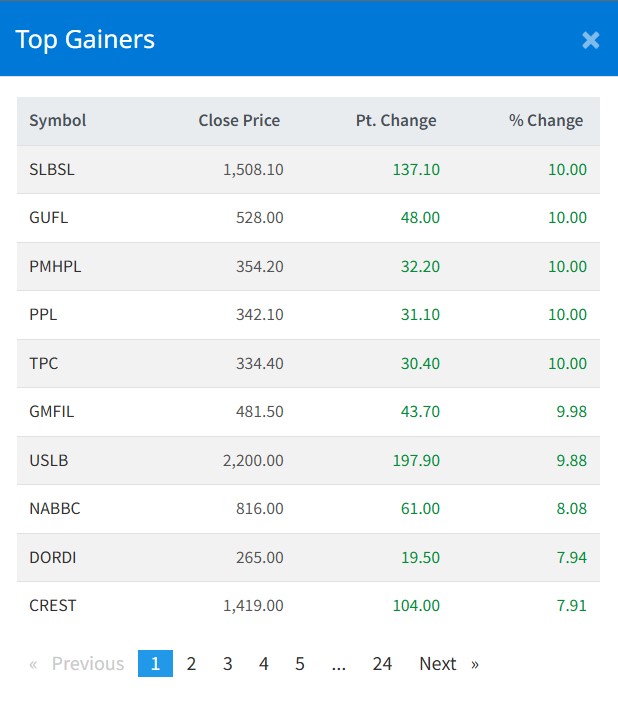Close the Top Gainers dialog
The width and height of the screenshot is (618, 714).
coord(591,40)
